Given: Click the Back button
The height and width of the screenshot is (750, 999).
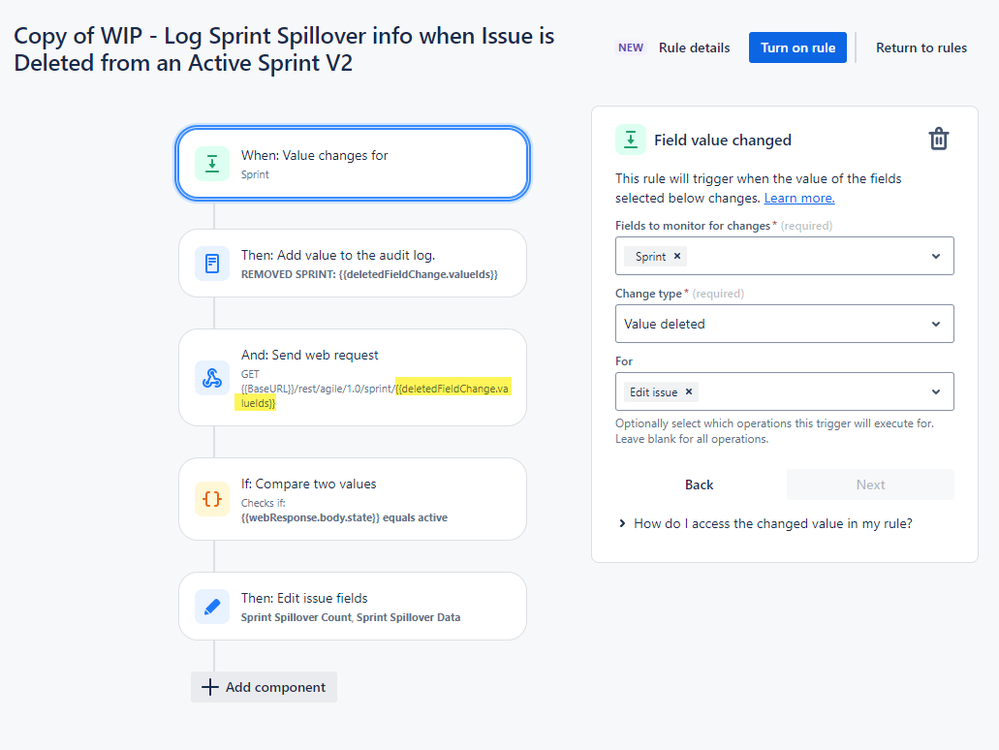Looking at the screenshot, I should (x=699, y=484).
